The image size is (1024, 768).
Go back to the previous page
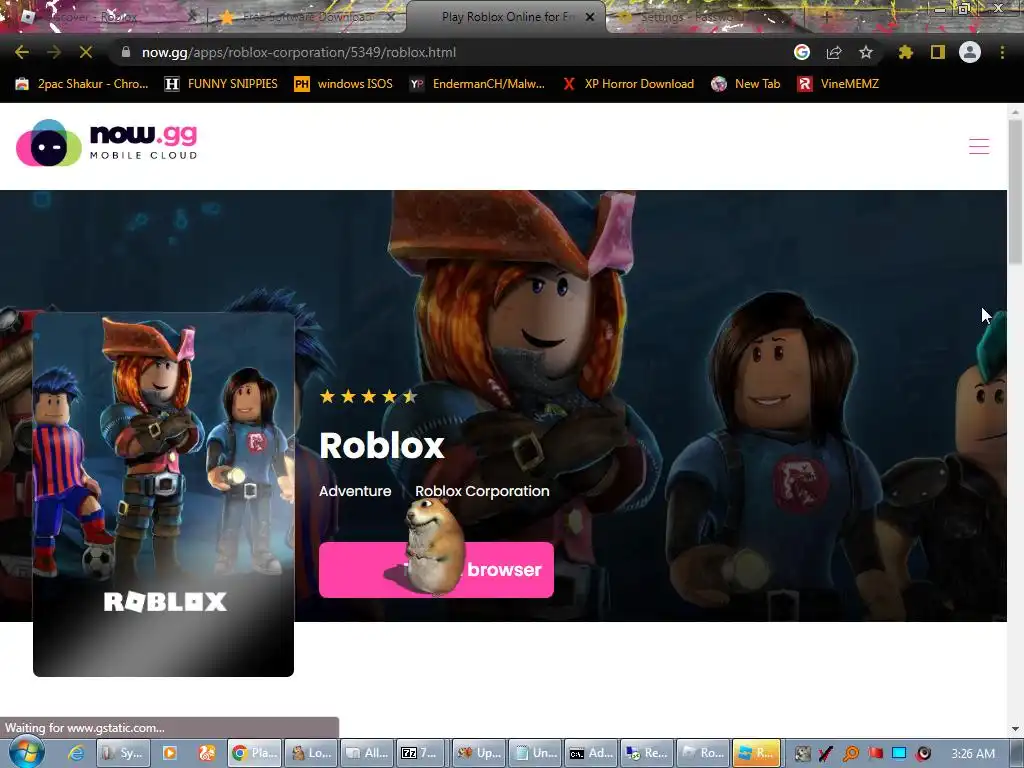click(22, 52)
